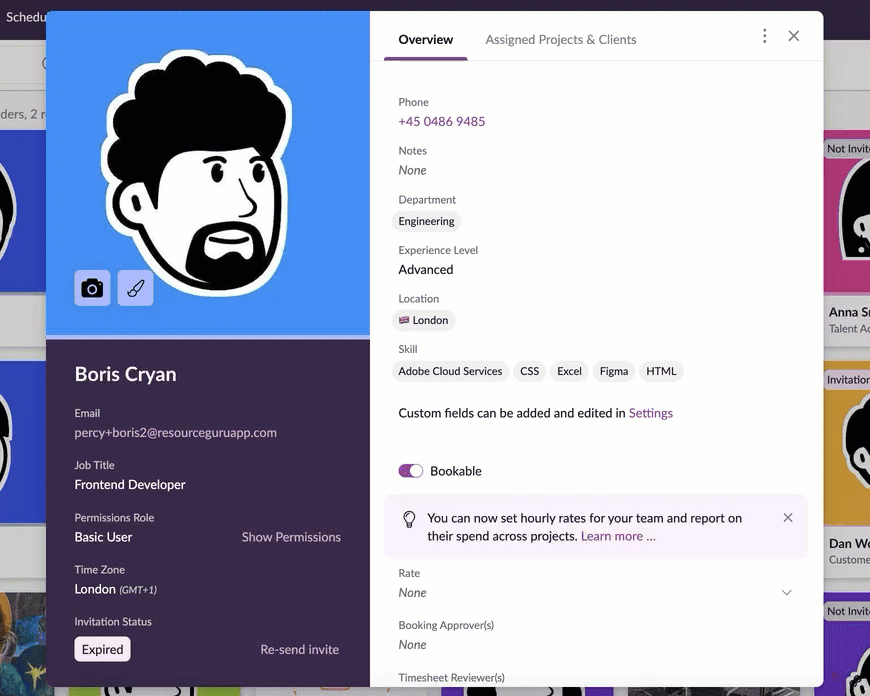Screen dimensions: 870x696
Task: Open the Settings link for custom fields
Action: pos(650,413)
